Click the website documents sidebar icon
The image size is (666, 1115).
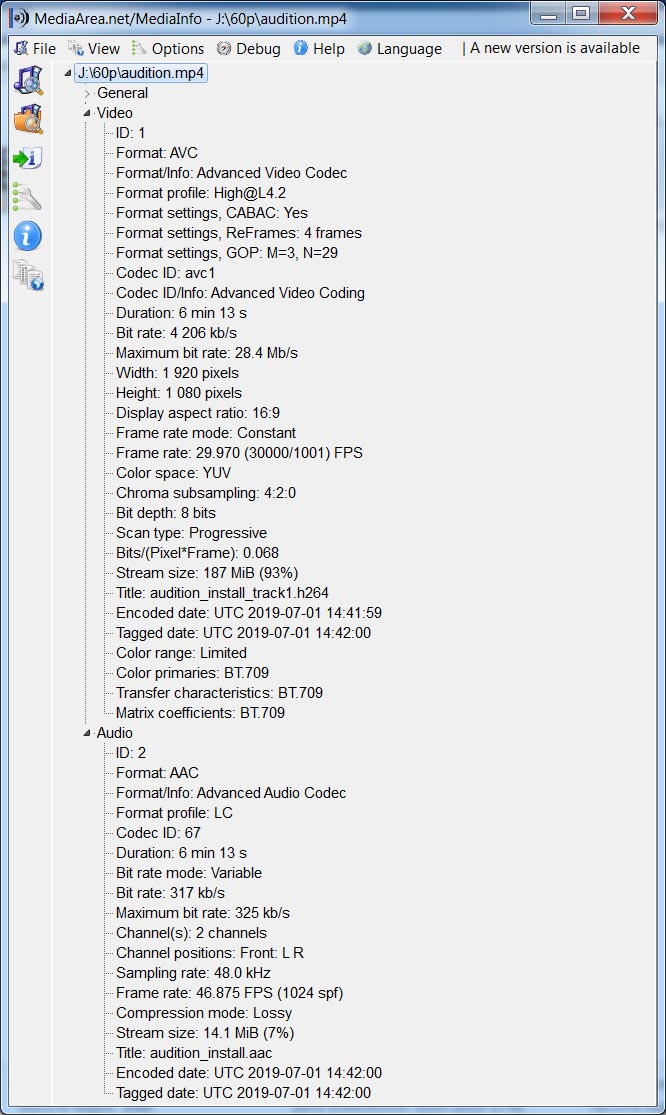click(x=28, y=275)
